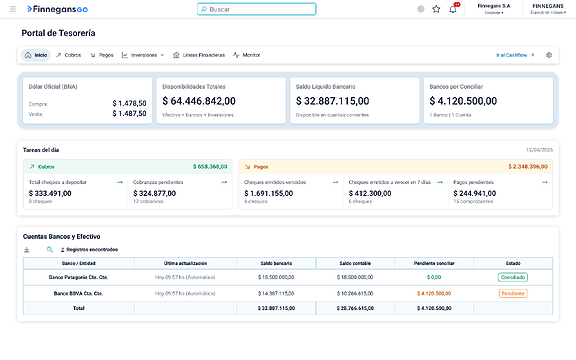Click the gray status circle icon
The width and height of the screenshot is (576, 360).
tap(421, 9)
